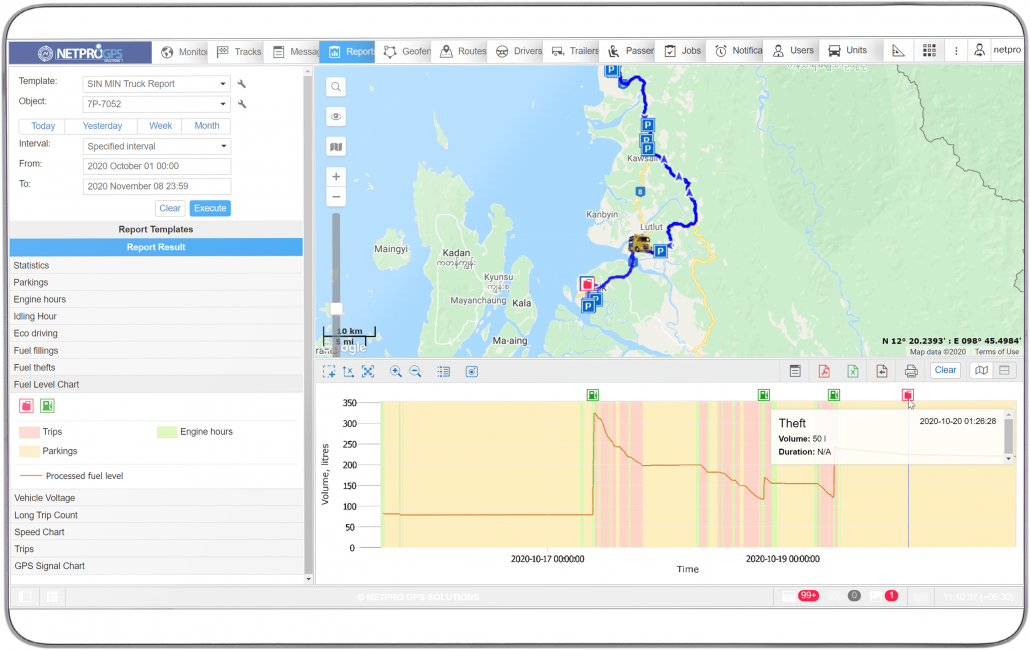Screen dimensions: 1030x650
Task: Open the apps grid icon in header
Action: click(928, 50)
